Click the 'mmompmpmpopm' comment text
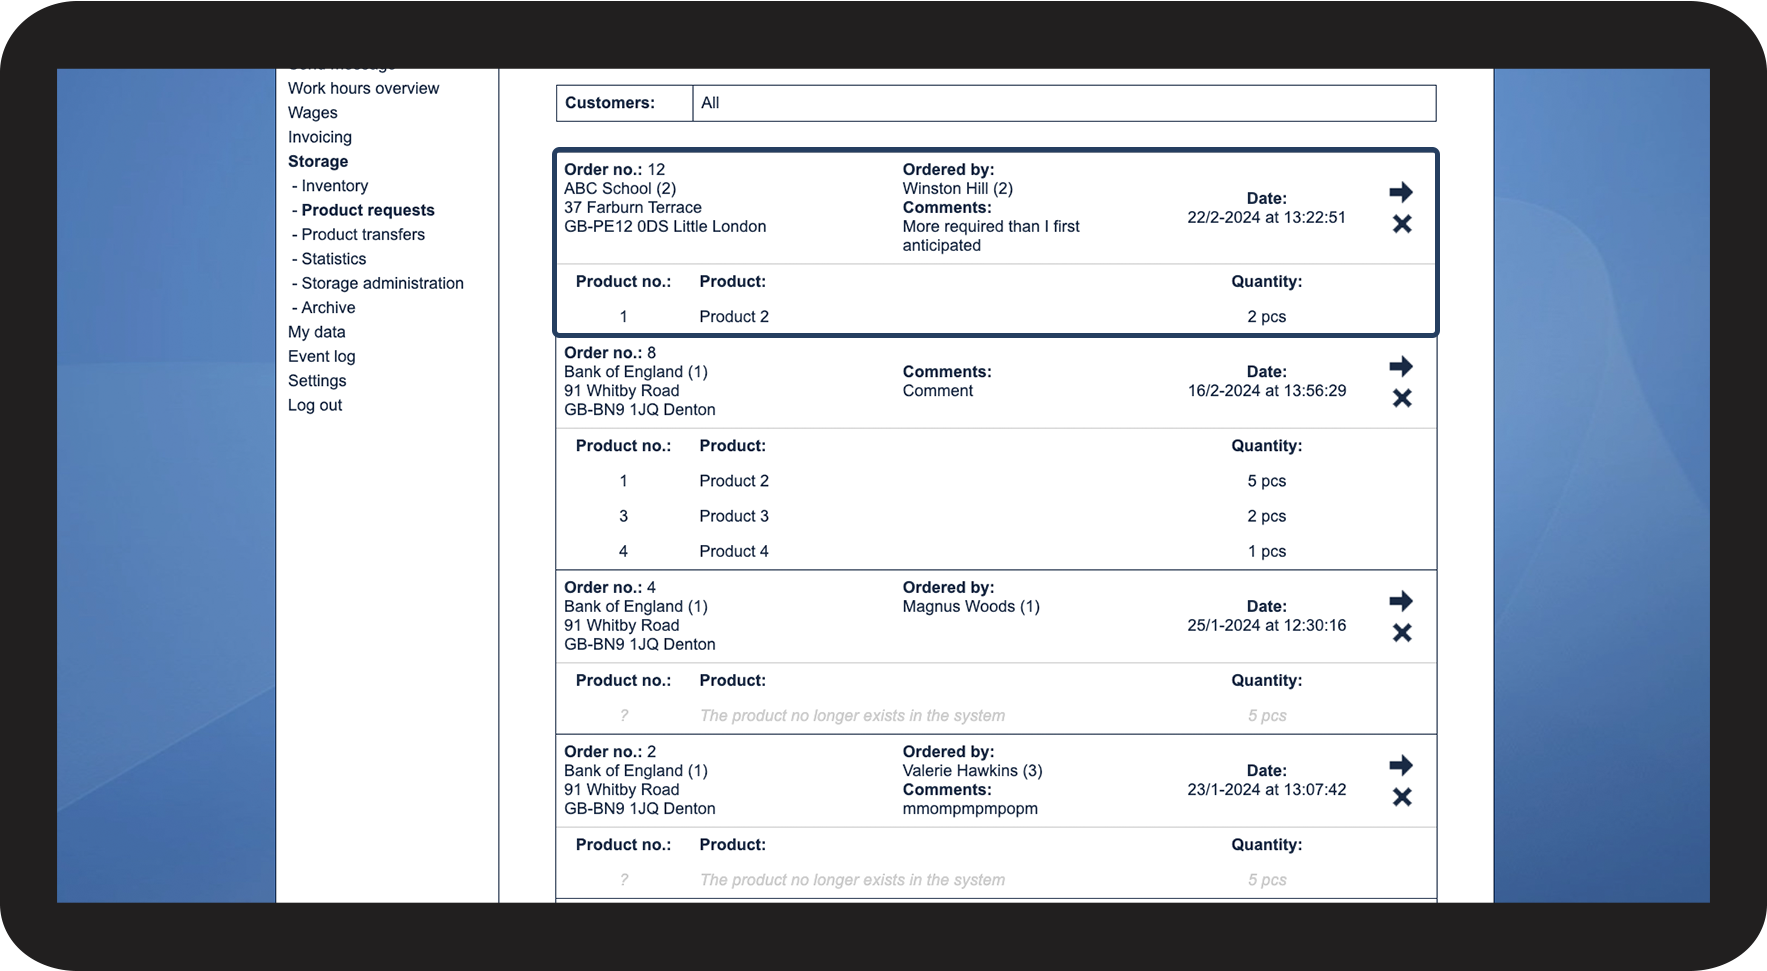The width and height of the screenshot is (1767, 971). click(970, 809)
